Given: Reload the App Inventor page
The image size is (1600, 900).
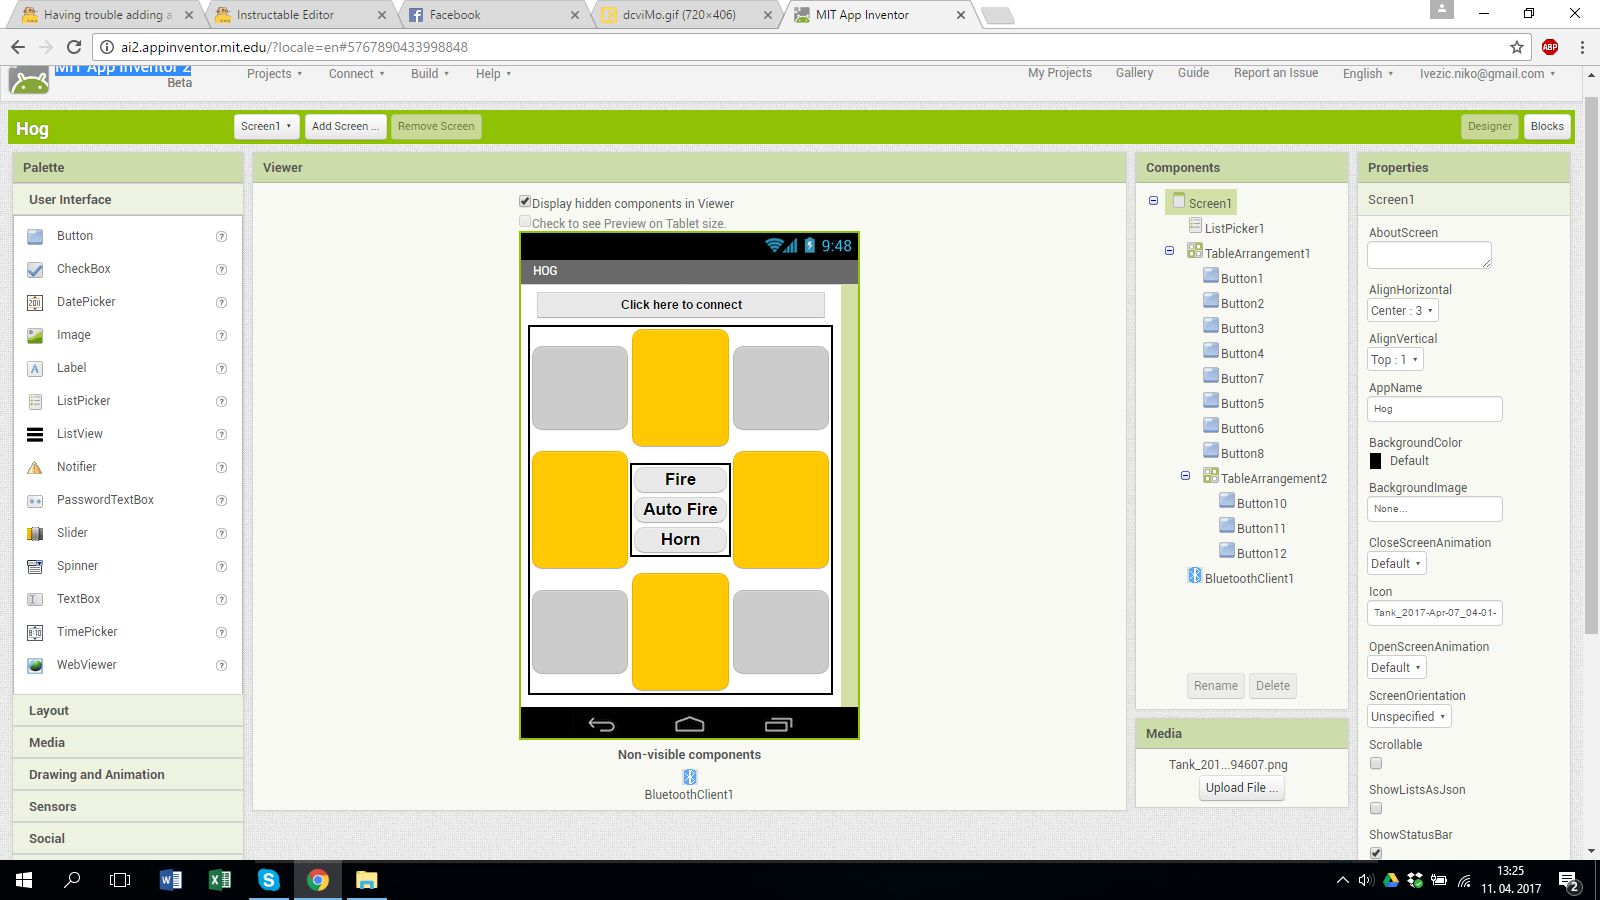Looking at the screenshot, I should point(73,47).
